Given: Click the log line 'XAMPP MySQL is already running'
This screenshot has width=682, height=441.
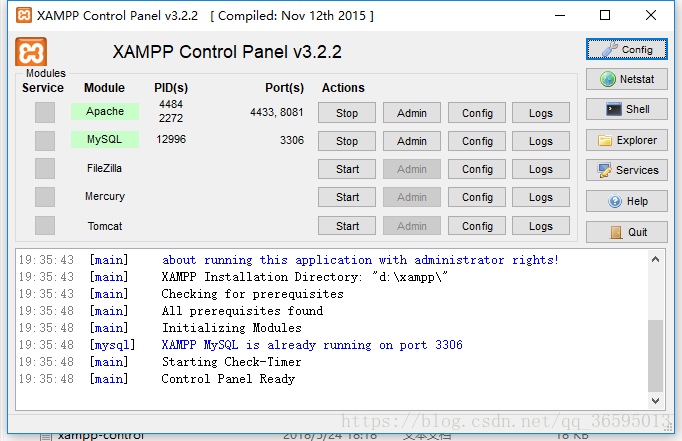Looking at the screenshot, I should click(312, 345).
